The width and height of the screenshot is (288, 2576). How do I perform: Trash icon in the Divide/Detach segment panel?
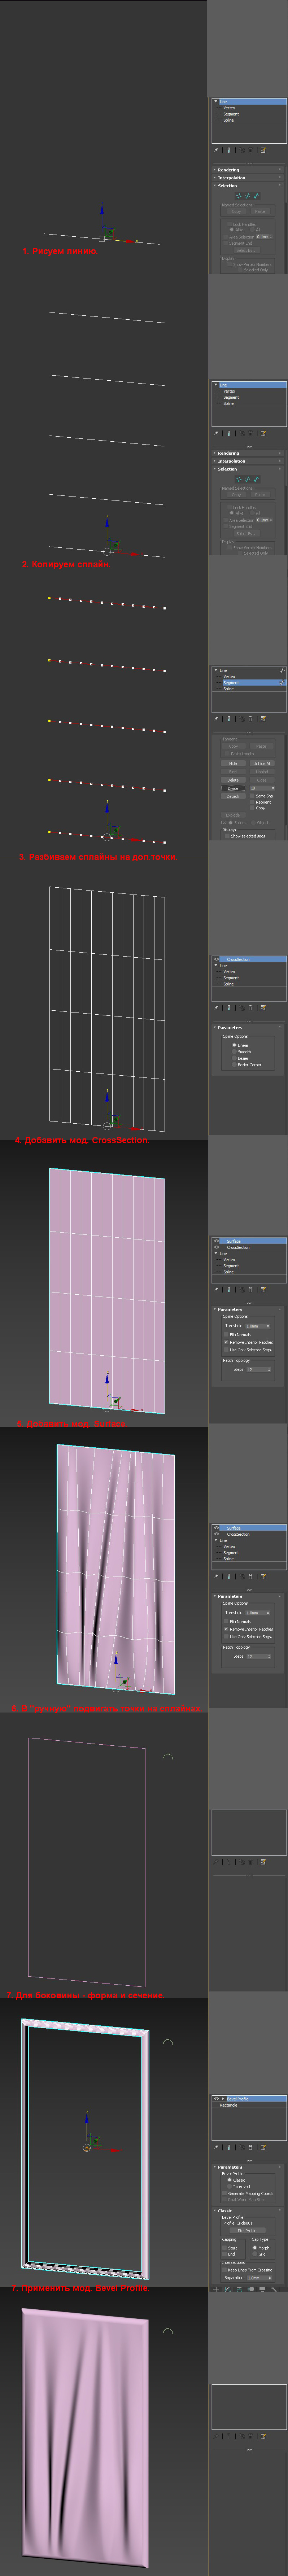(250, 719)
